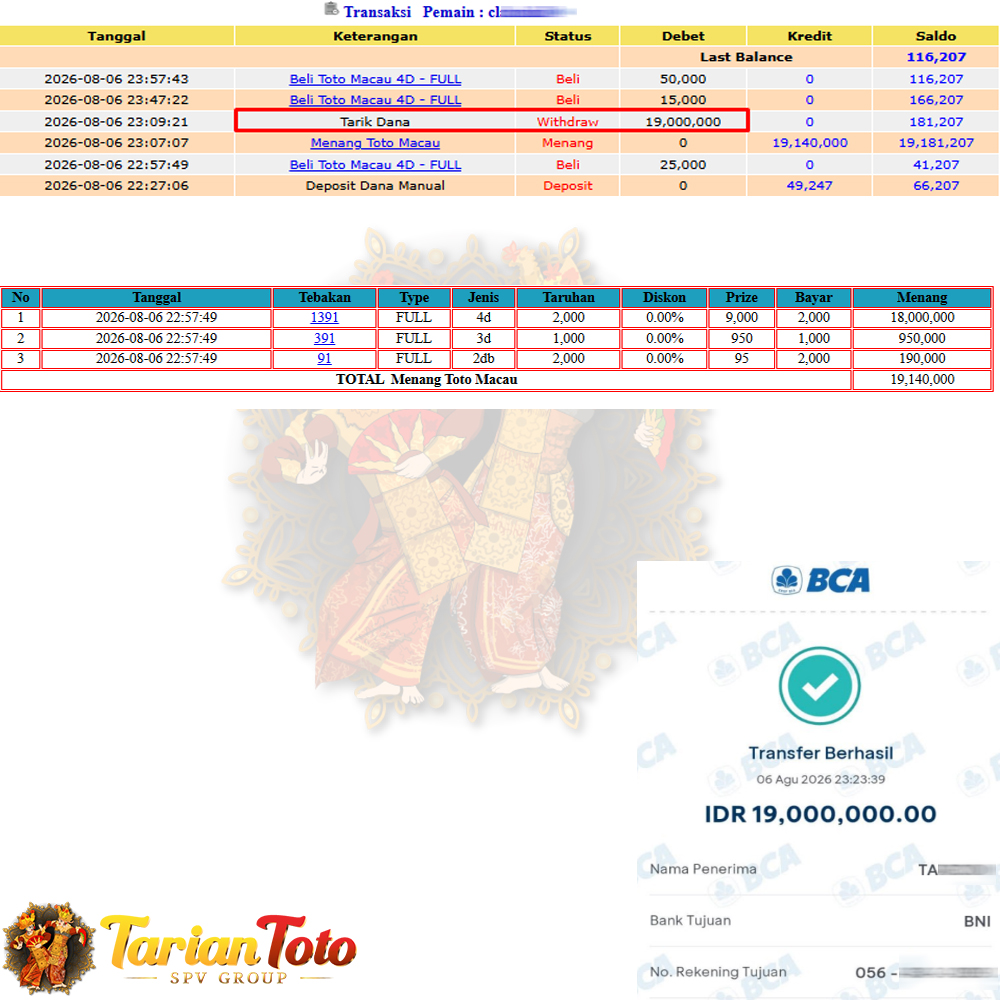
Task: Click the 25,000 debet amount
Action: [x=683, y=165]
